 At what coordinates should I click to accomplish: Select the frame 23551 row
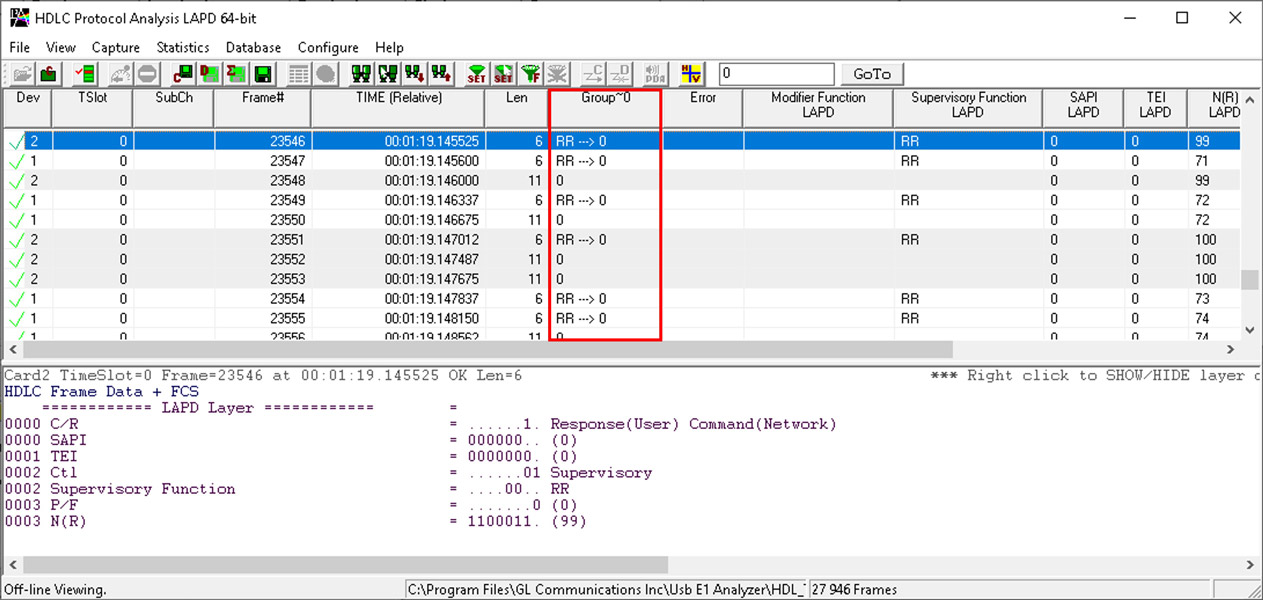(622, 240)
